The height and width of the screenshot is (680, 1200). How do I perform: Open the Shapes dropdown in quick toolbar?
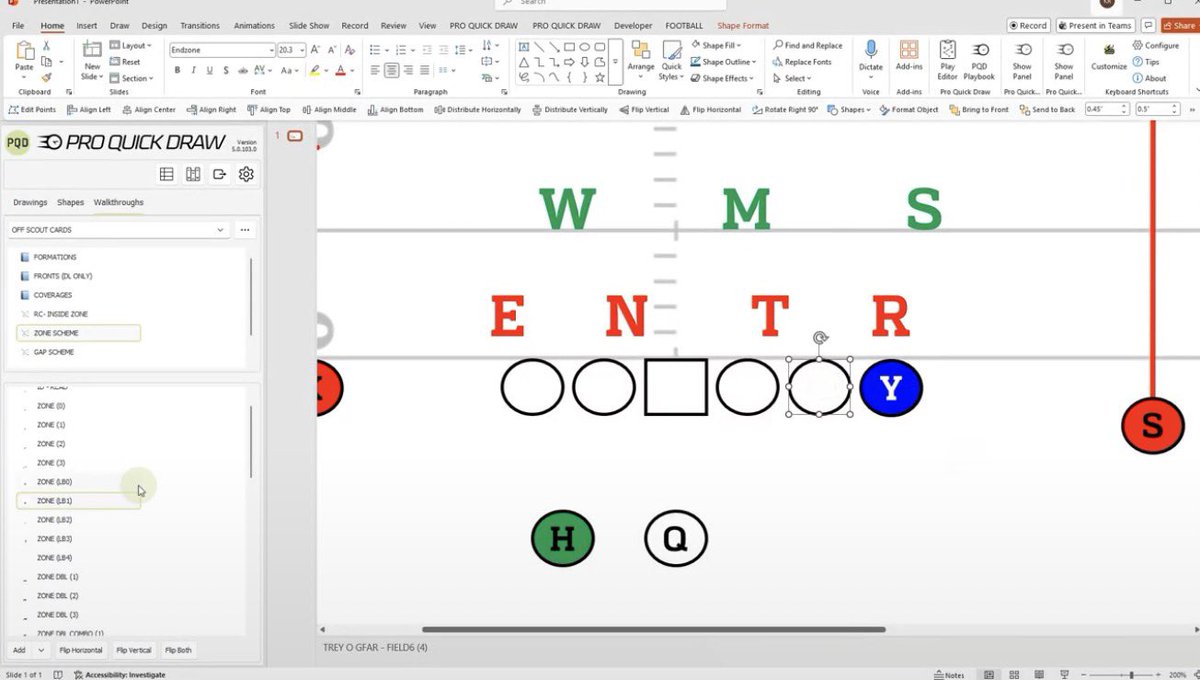(x=849, y=110)
